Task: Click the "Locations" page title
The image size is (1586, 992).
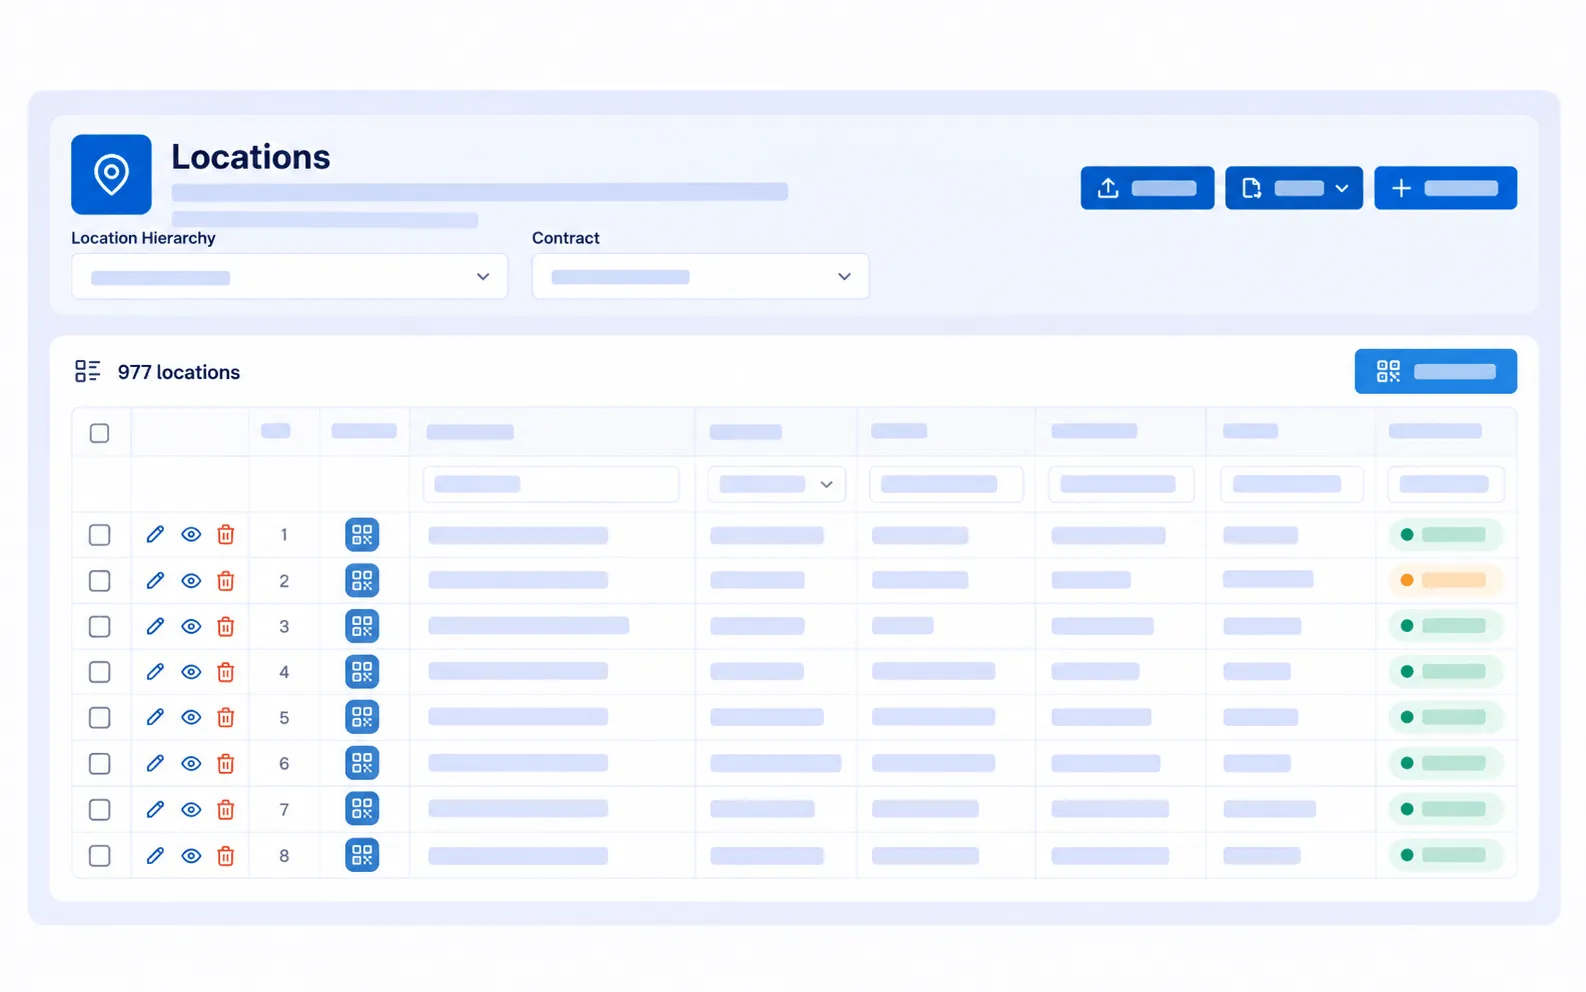Action: pyautogui.click(x=251, y=157)
